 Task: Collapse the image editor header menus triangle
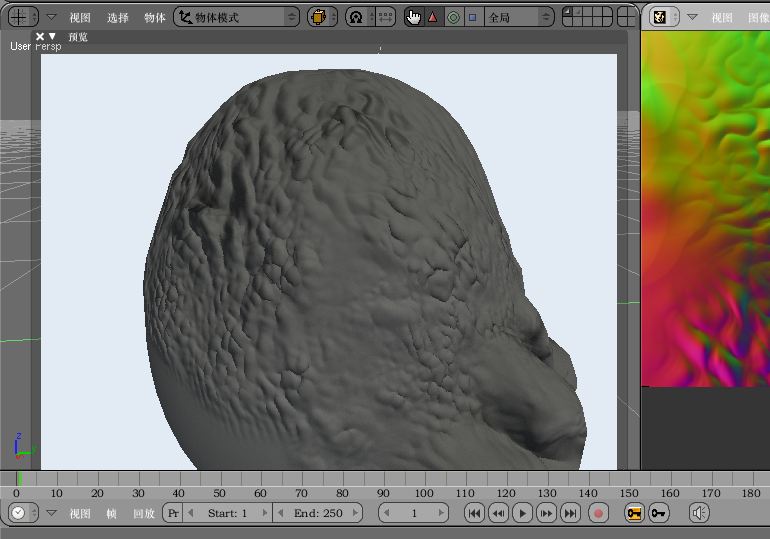tap(692, 17)
